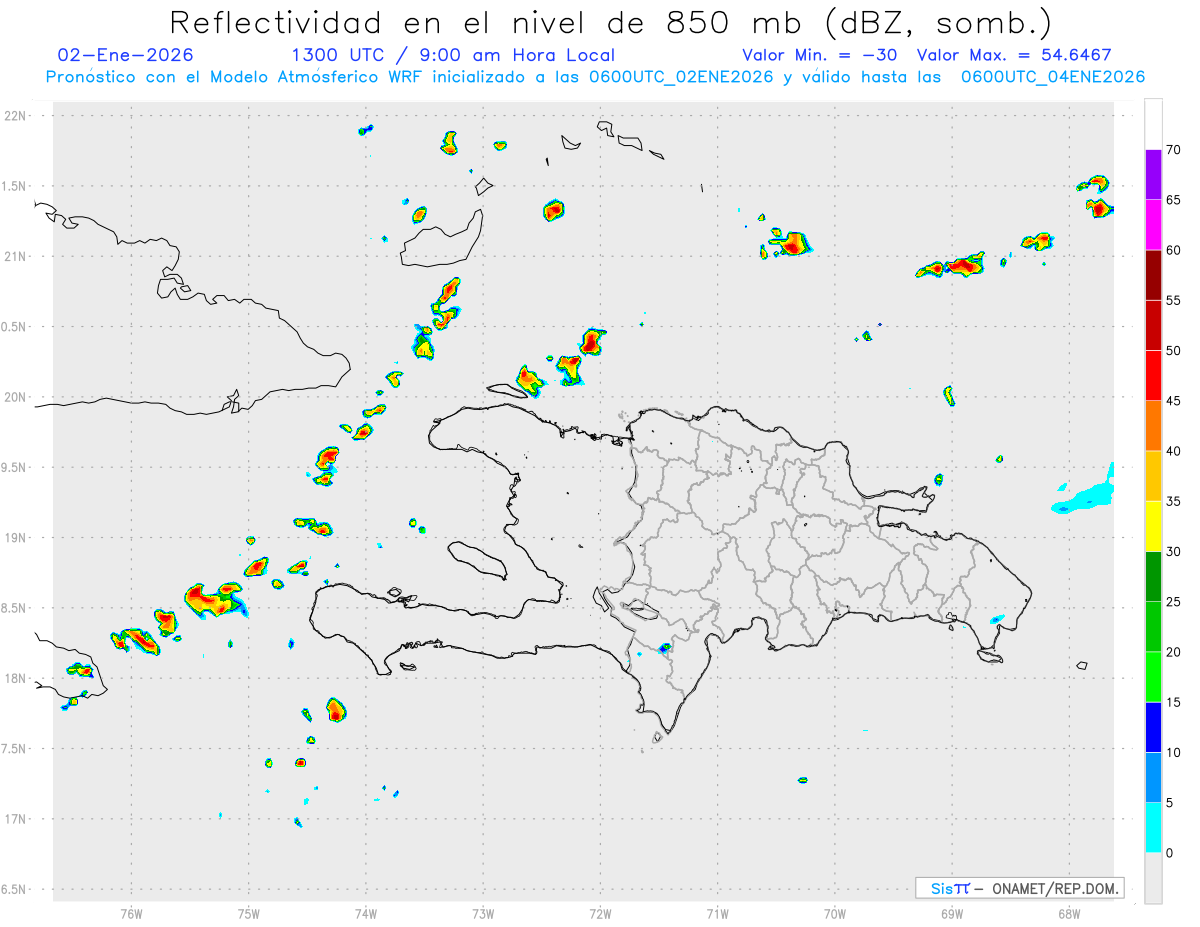Image resolution: width=1200 pixels, height=927 pixels.
Task: Click the colorbar value label '50'
Action: point(1173,351)
